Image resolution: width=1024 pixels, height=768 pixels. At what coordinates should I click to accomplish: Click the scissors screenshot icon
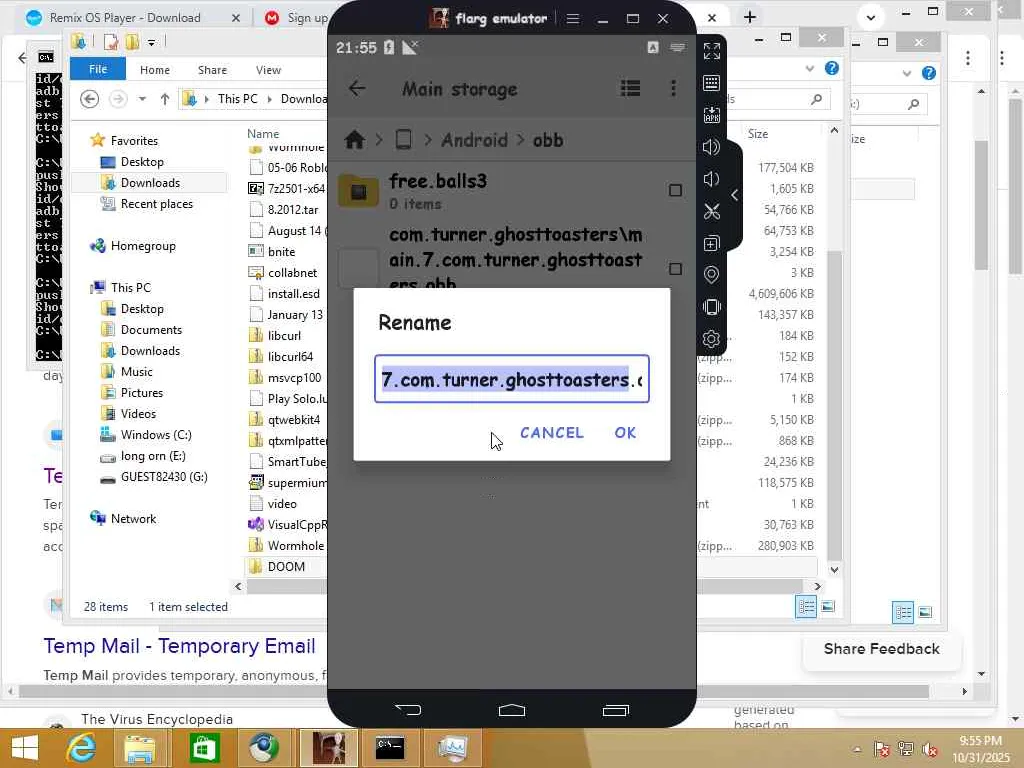click(x=712, y=211)
